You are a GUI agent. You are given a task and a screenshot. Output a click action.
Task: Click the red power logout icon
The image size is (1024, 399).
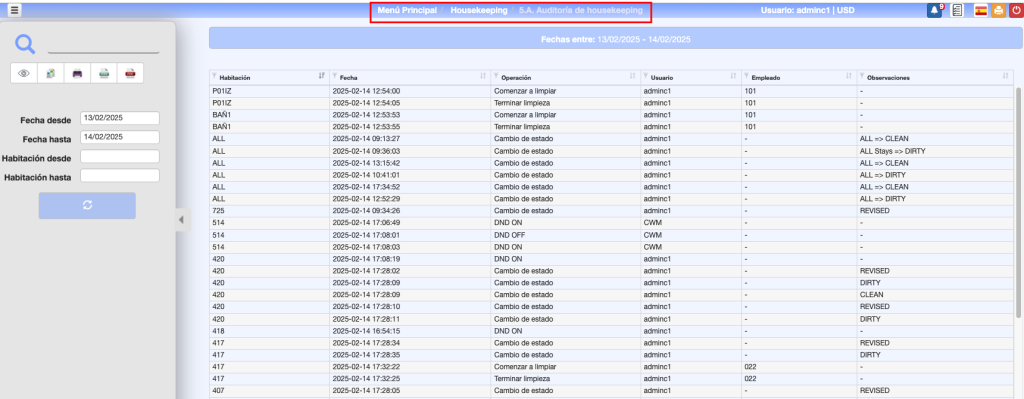tap(1016, 10)
